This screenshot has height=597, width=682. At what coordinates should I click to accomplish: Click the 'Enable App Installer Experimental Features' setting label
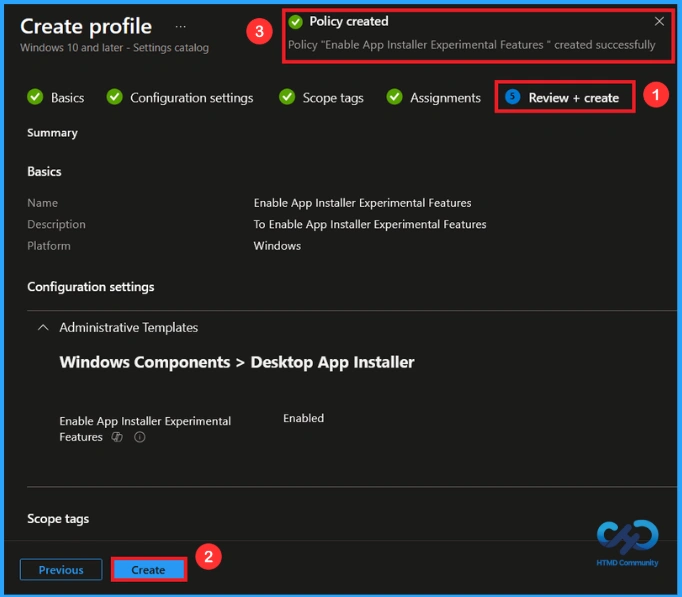pos(145,429)
